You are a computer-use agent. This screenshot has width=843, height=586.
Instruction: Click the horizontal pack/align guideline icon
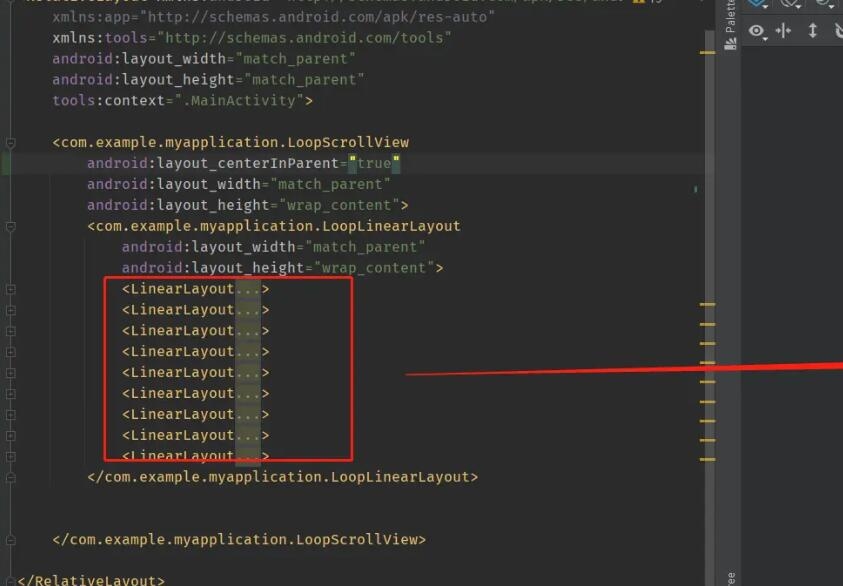tap(784, 31)
